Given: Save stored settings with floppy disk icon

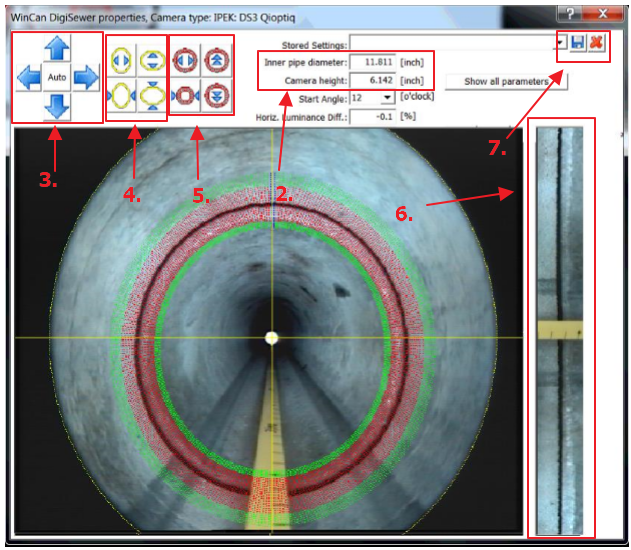Looking at the screenshot, I should pyautogui.click(x=578, y=42).
